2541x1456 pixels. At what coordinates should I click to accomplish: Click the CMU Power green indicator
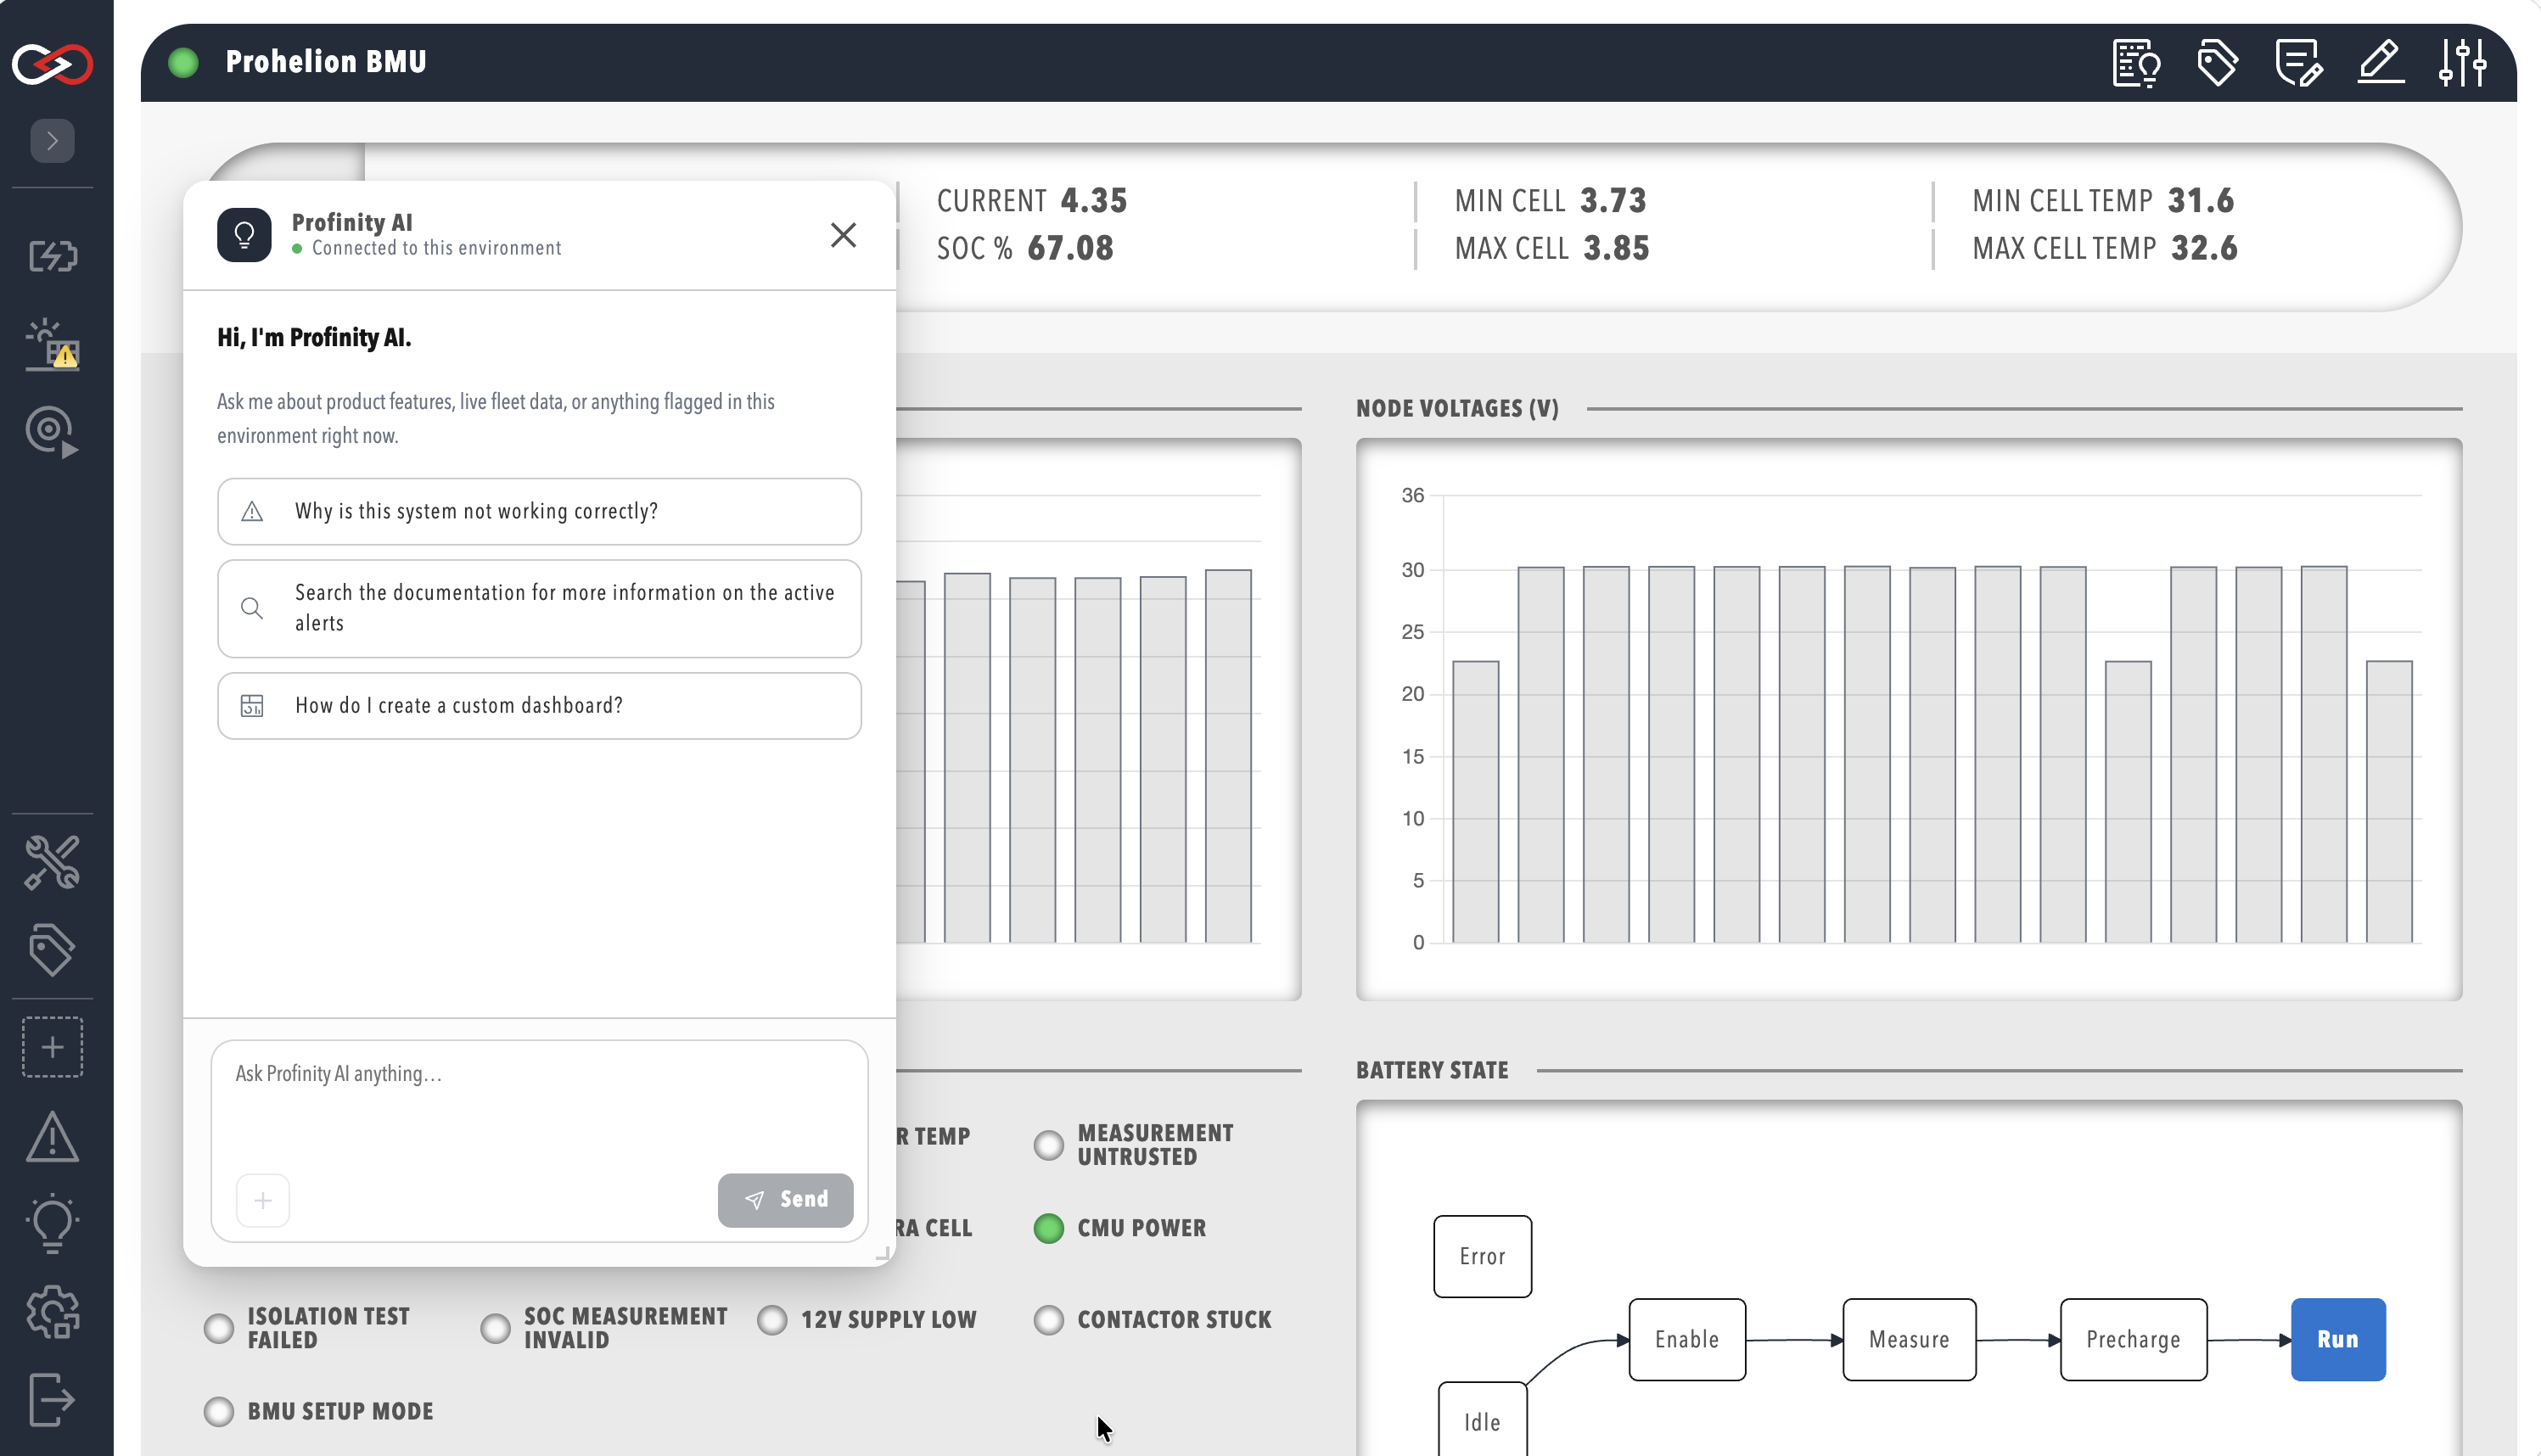(x=1048, y=1228)
